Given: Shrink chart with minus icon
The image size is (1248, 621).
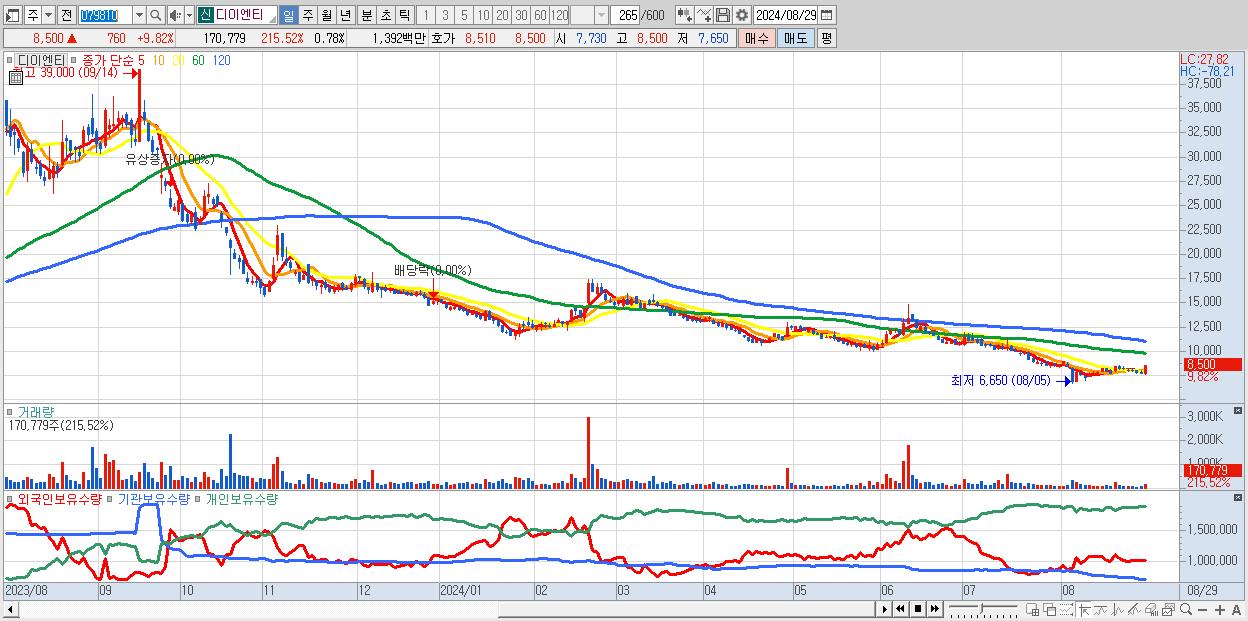Looking at the screenshot, I should click(1202, 610).
